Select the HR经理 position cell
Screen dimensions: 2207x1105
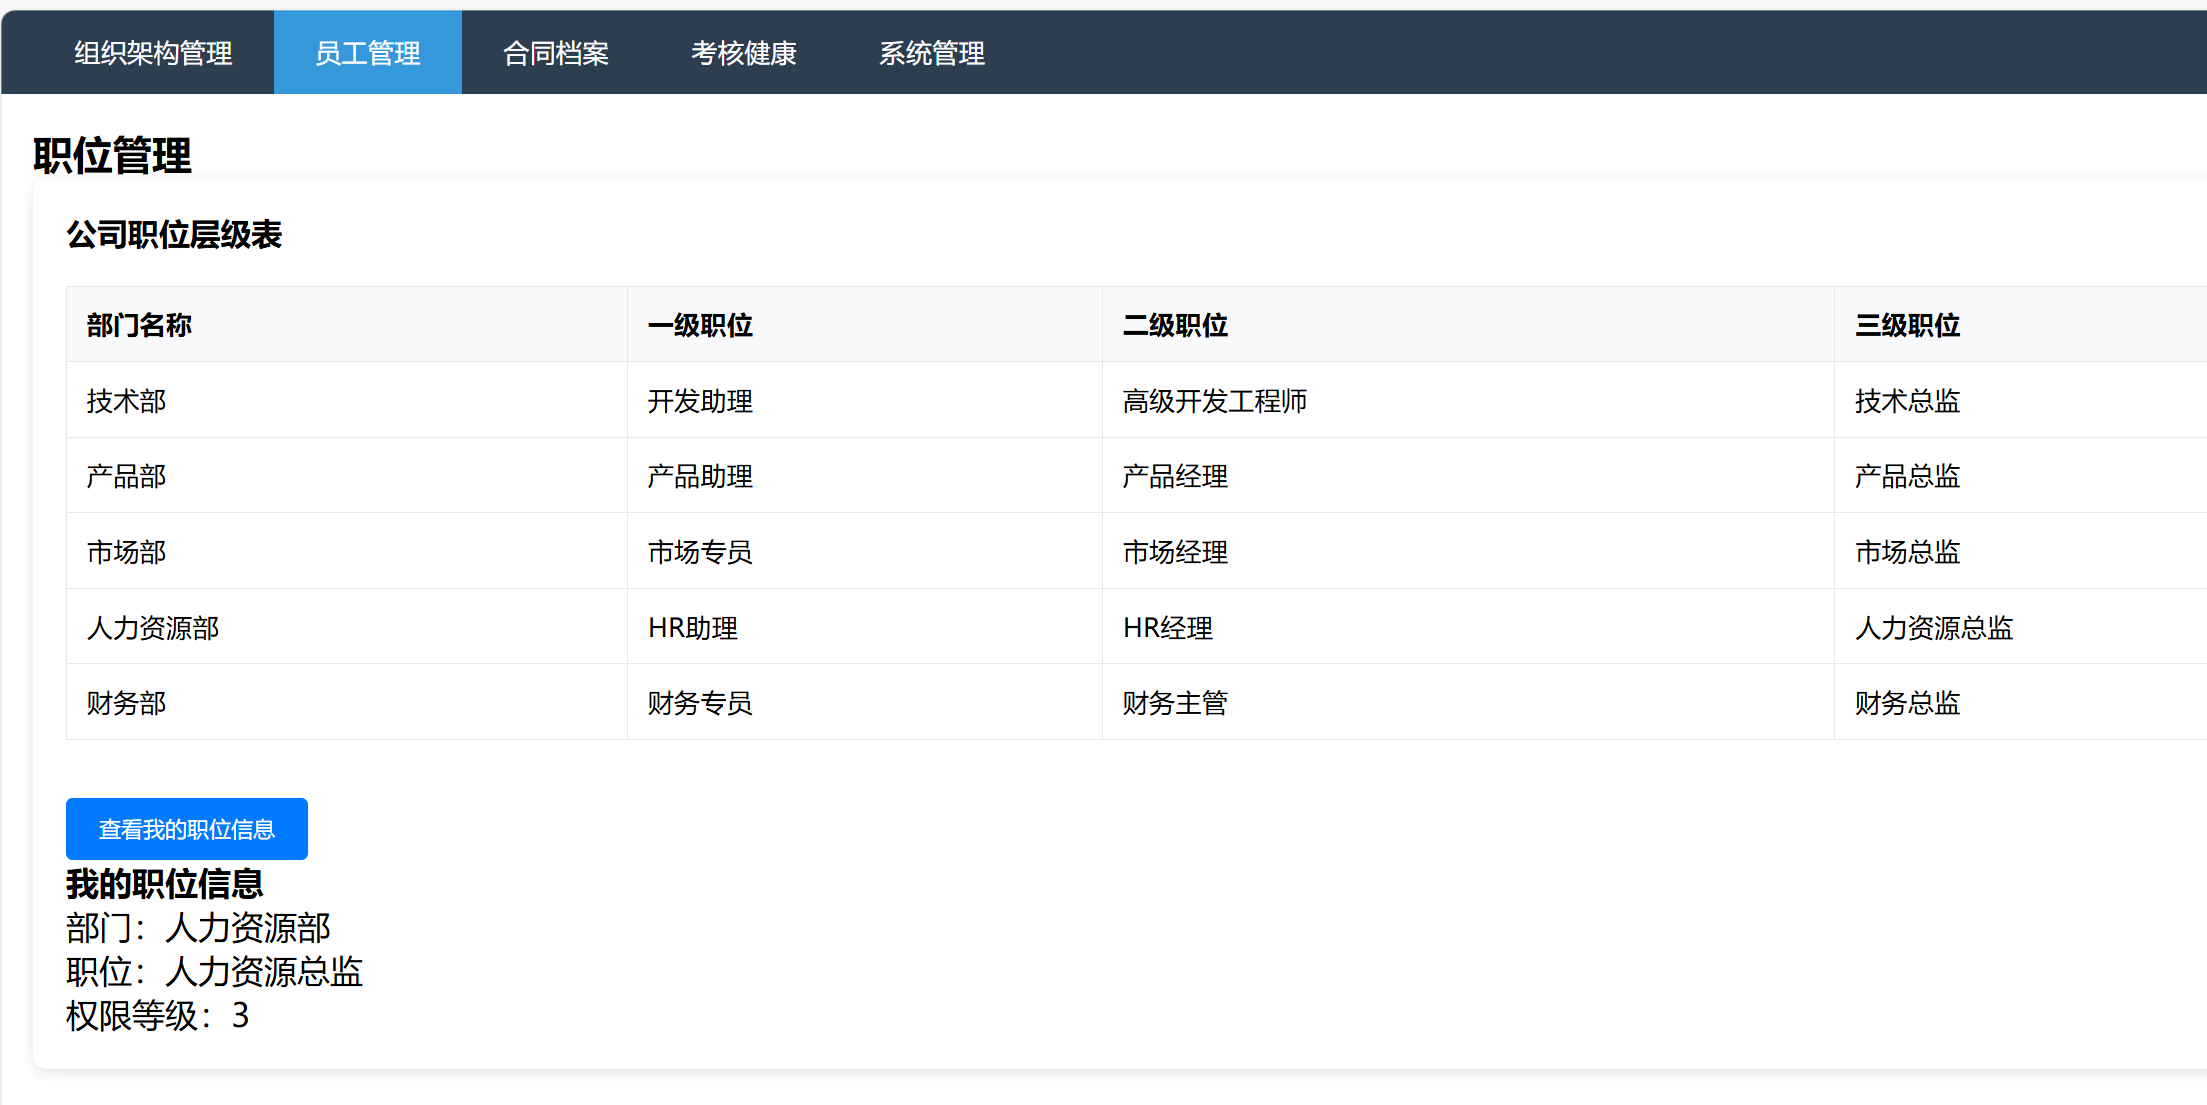pos(1167,628)
